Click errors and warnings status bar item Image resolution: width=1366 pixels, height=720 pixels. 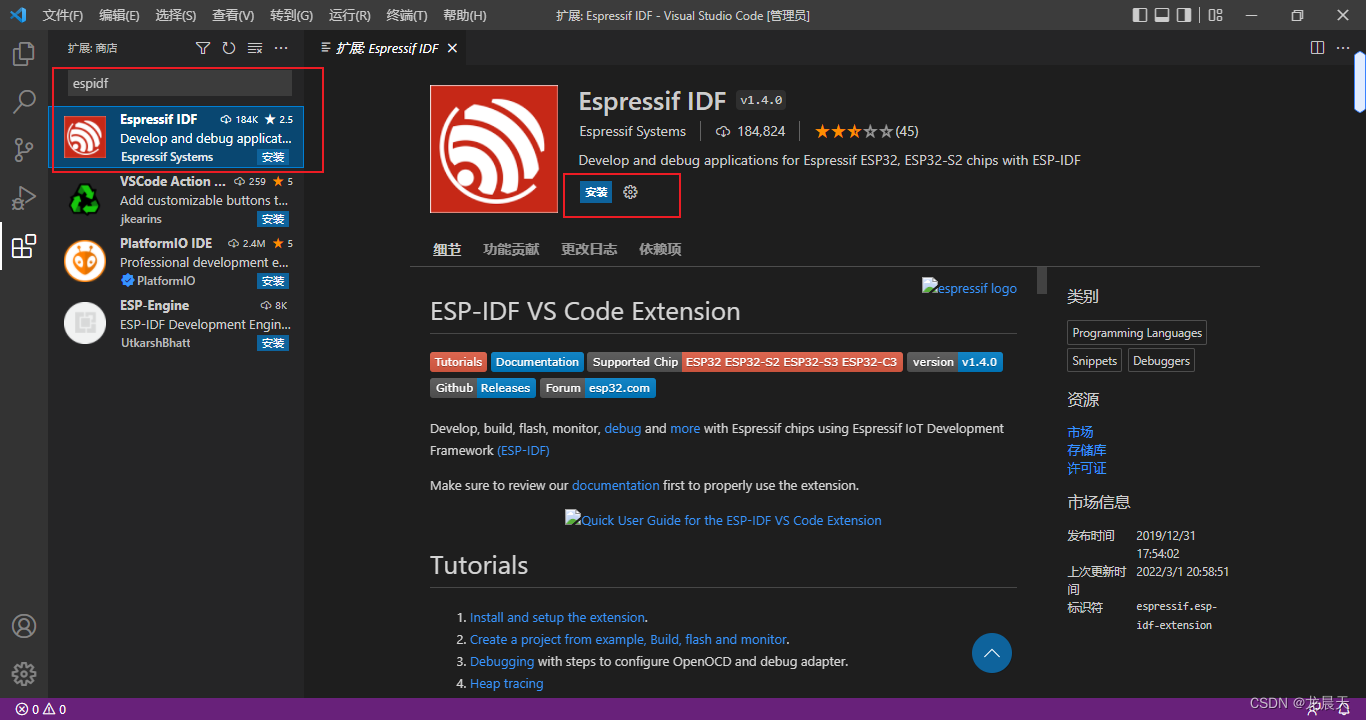pyautogui.click(x=41, y=709)
